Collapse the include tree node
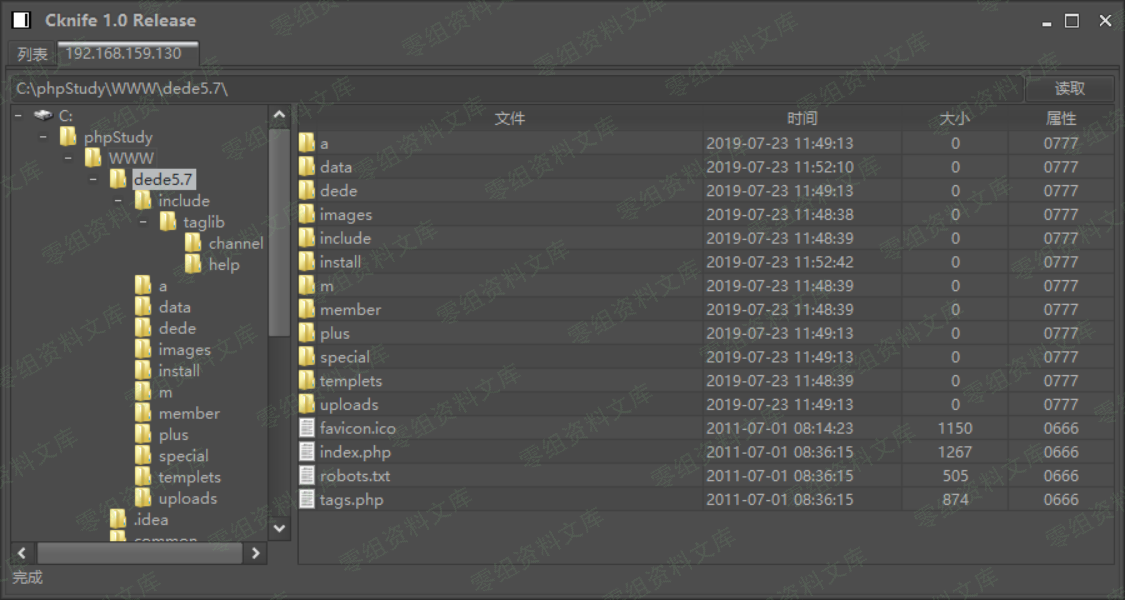This screenshot has height=600, width=1125. (118, 201)
